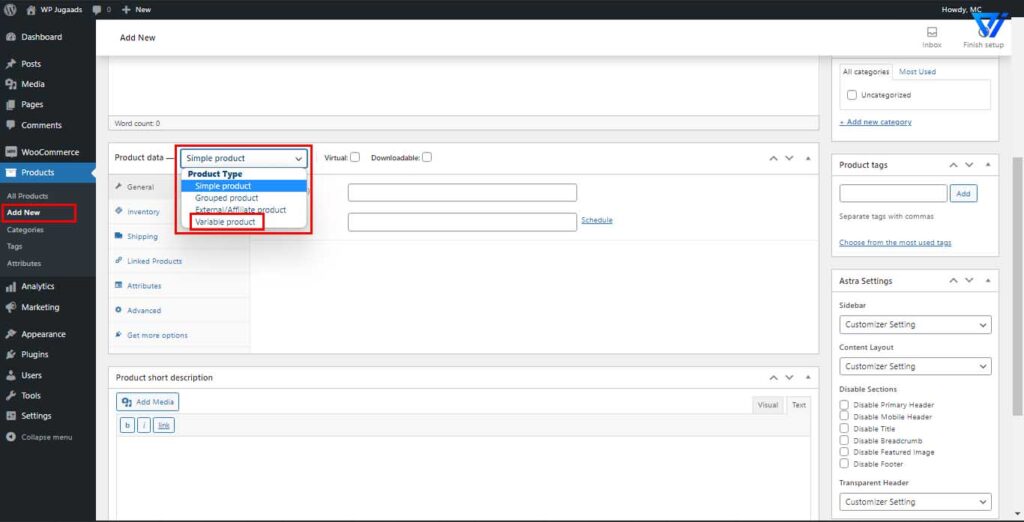Enable Disable Footer checkbox

[x=844, y=464]
